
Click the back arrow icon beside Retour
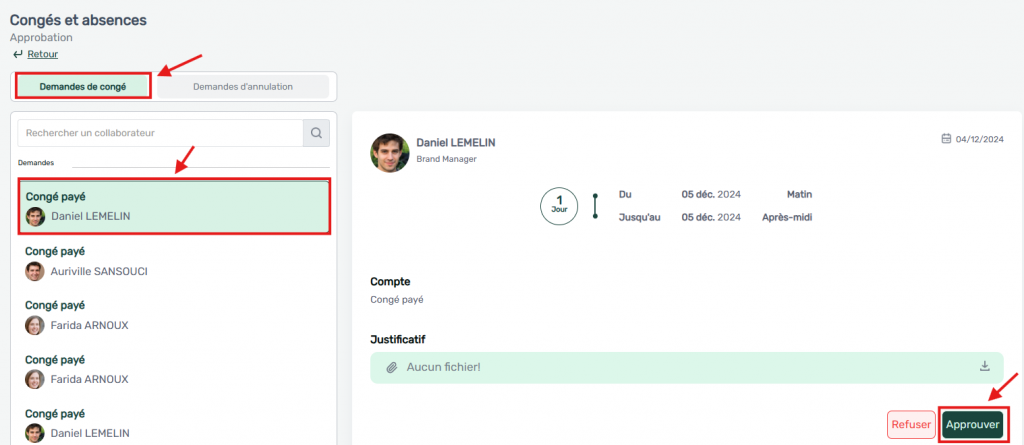(x=17, y=54)
